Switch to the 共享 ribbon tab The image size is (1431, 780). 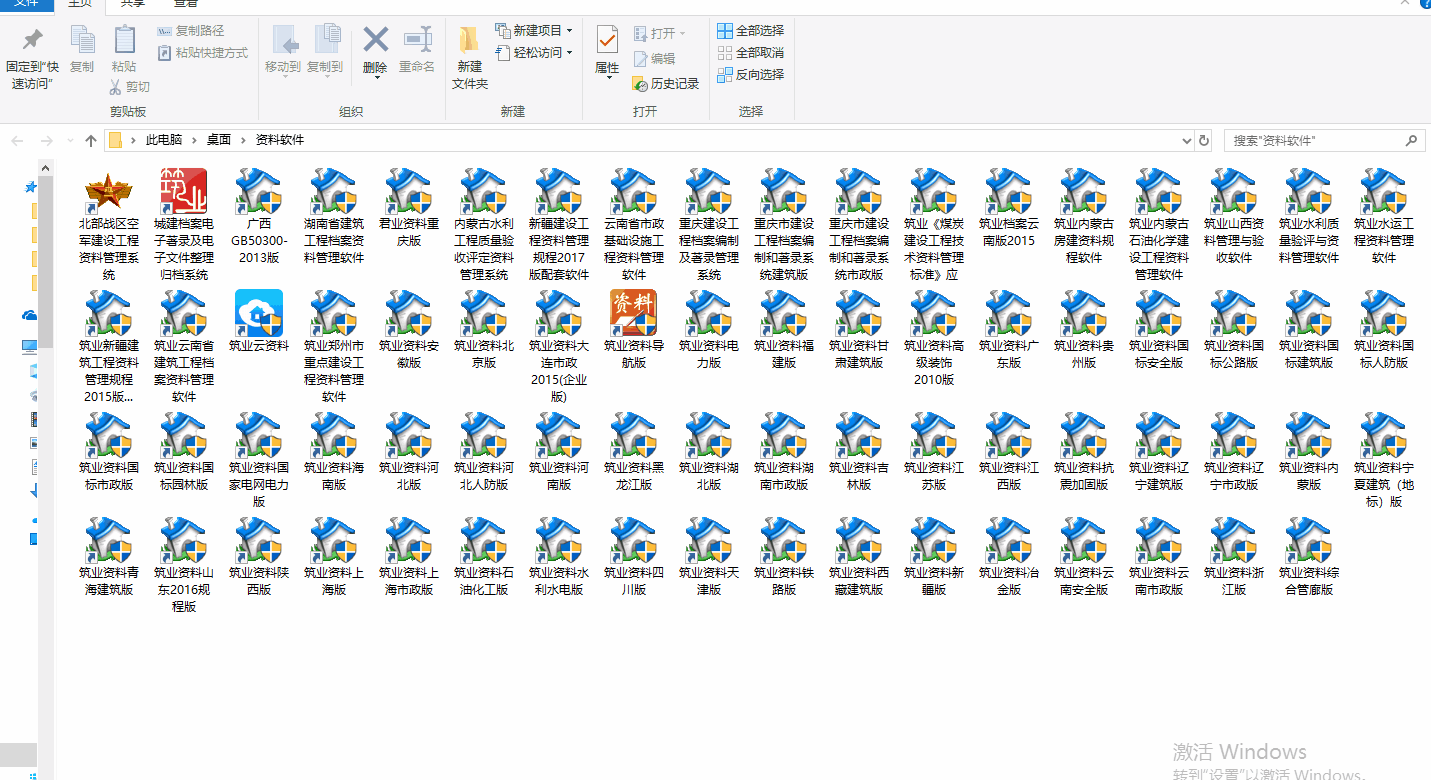point(132,4)
